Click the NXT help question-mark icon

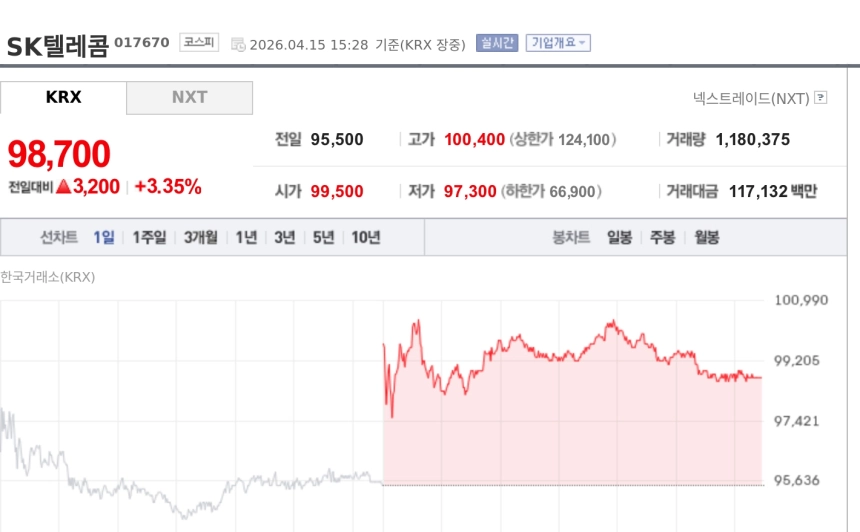click(x=821, y=98)
